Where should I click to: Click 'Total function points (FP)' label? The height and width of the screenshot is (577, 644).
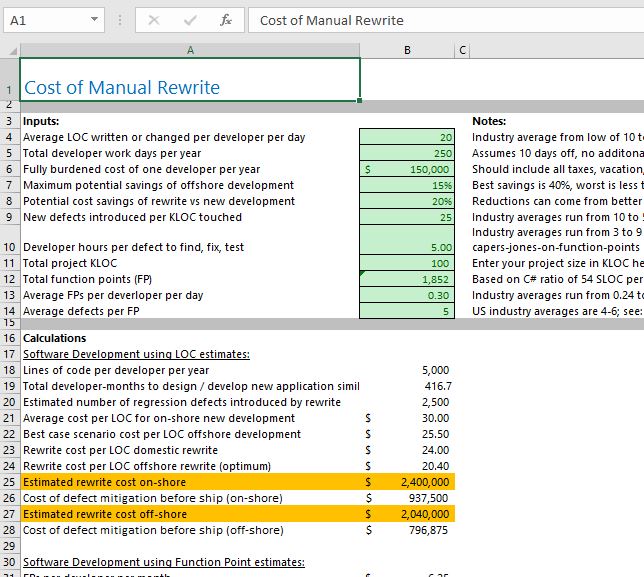click(87, 279)
